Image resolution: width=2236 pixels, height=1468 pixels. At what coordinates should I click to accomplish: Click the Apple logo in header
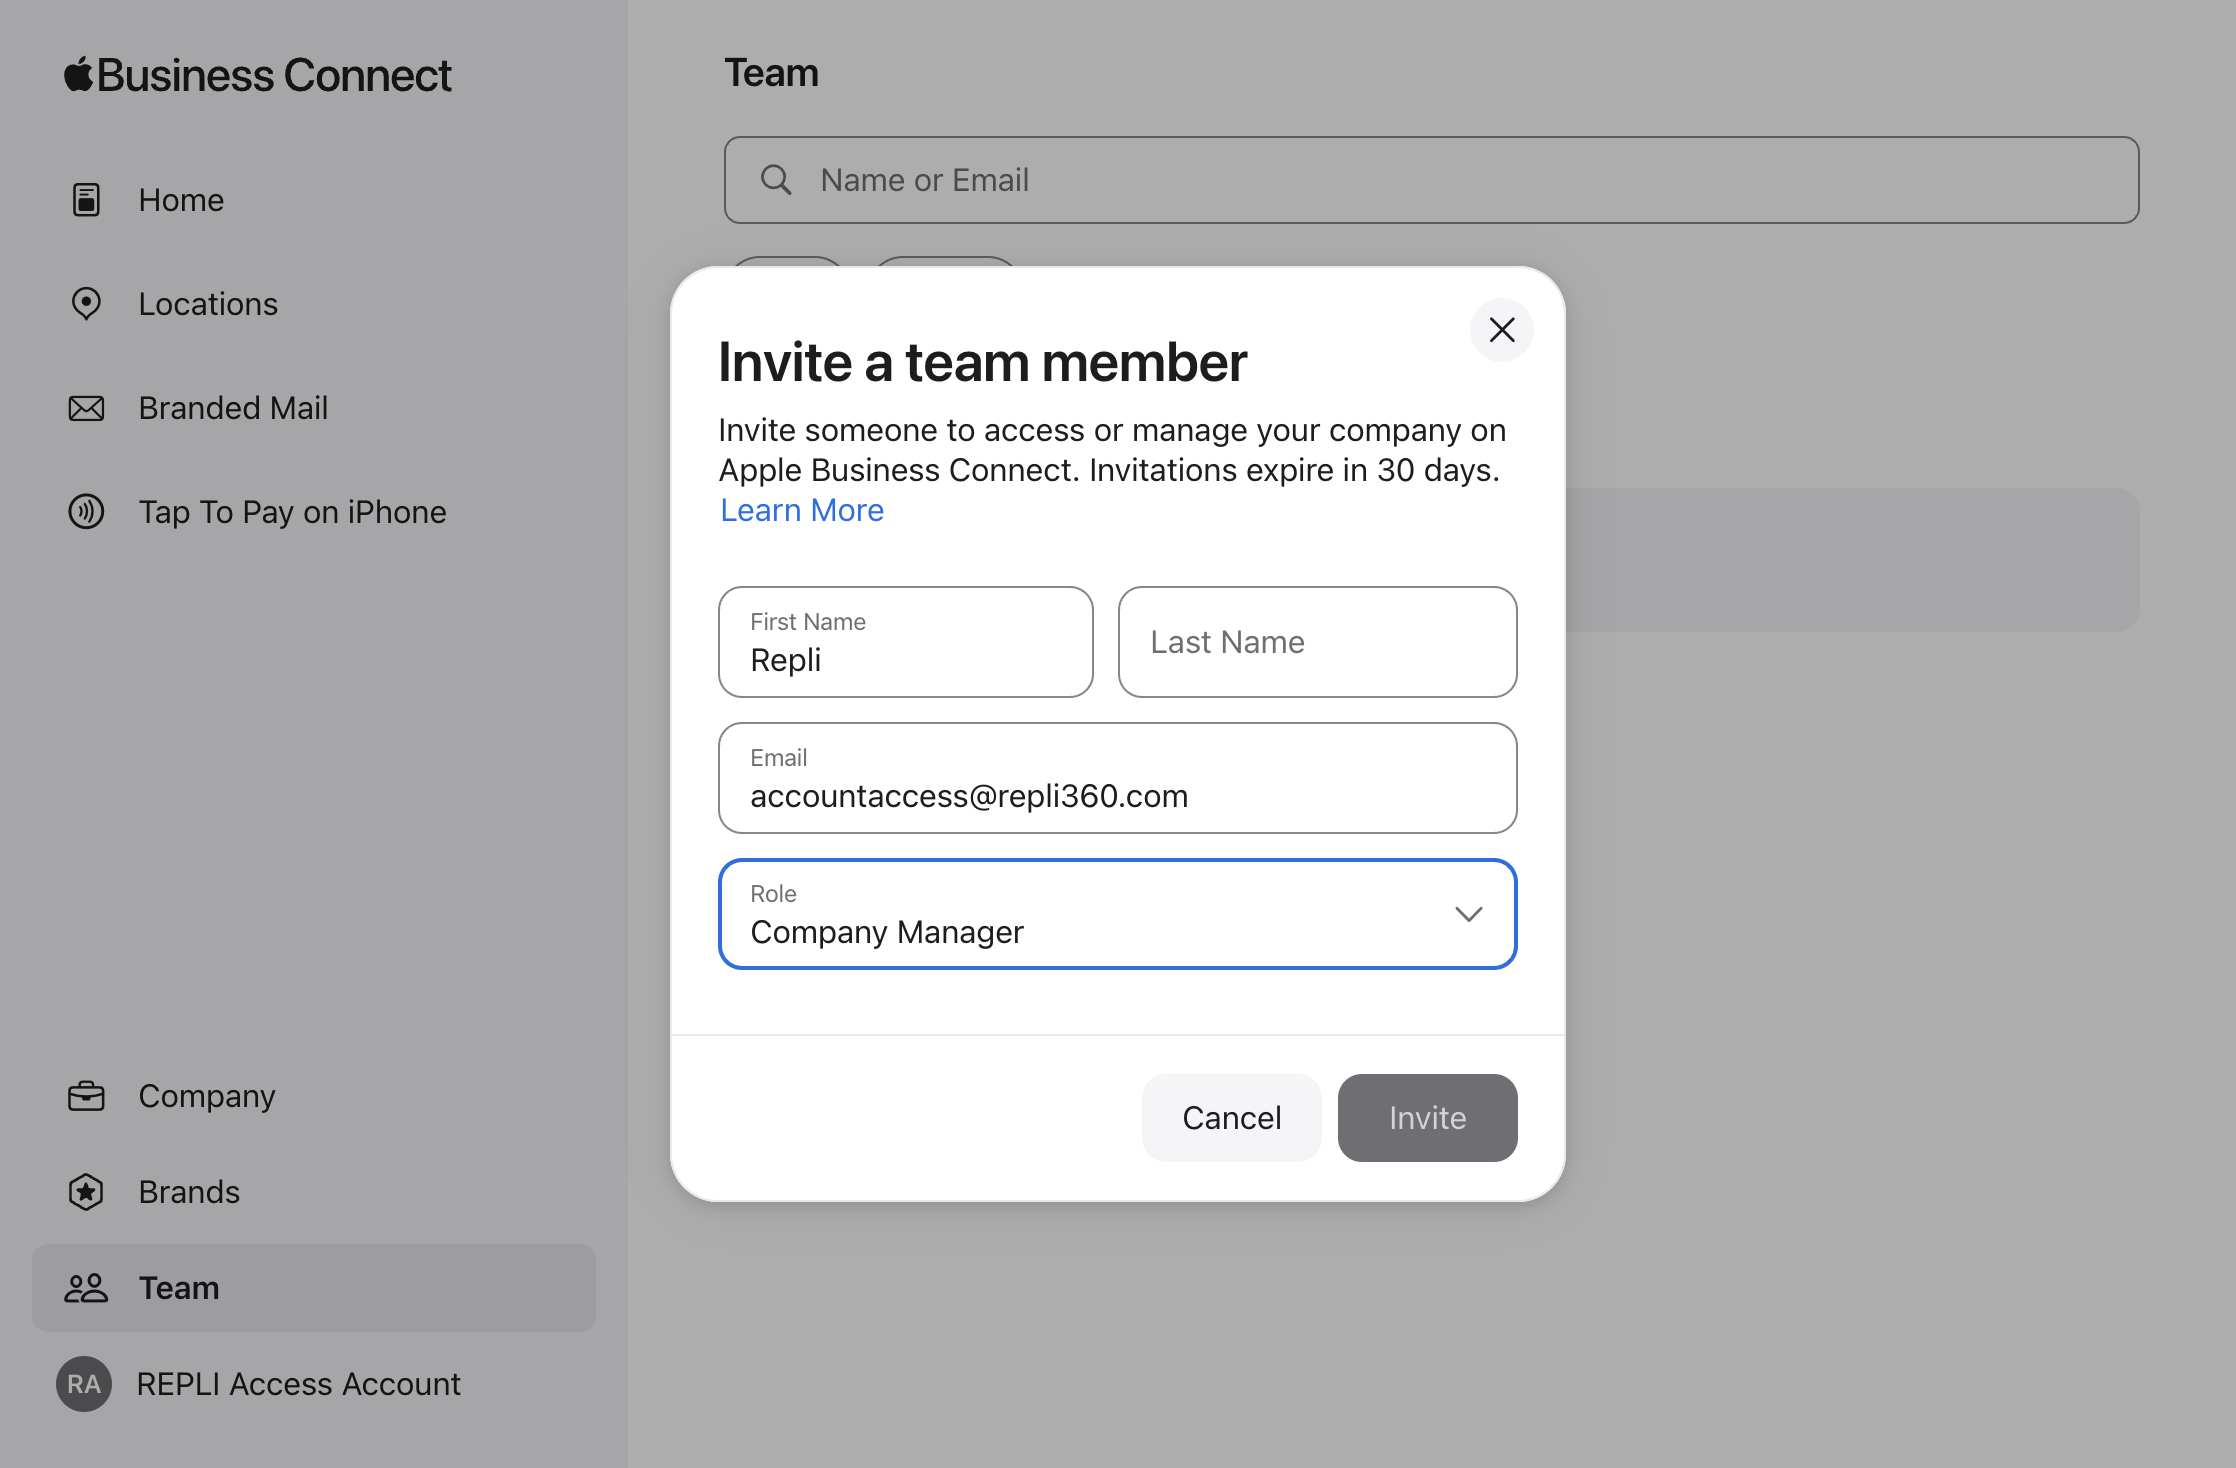click(x=78, y=75)
